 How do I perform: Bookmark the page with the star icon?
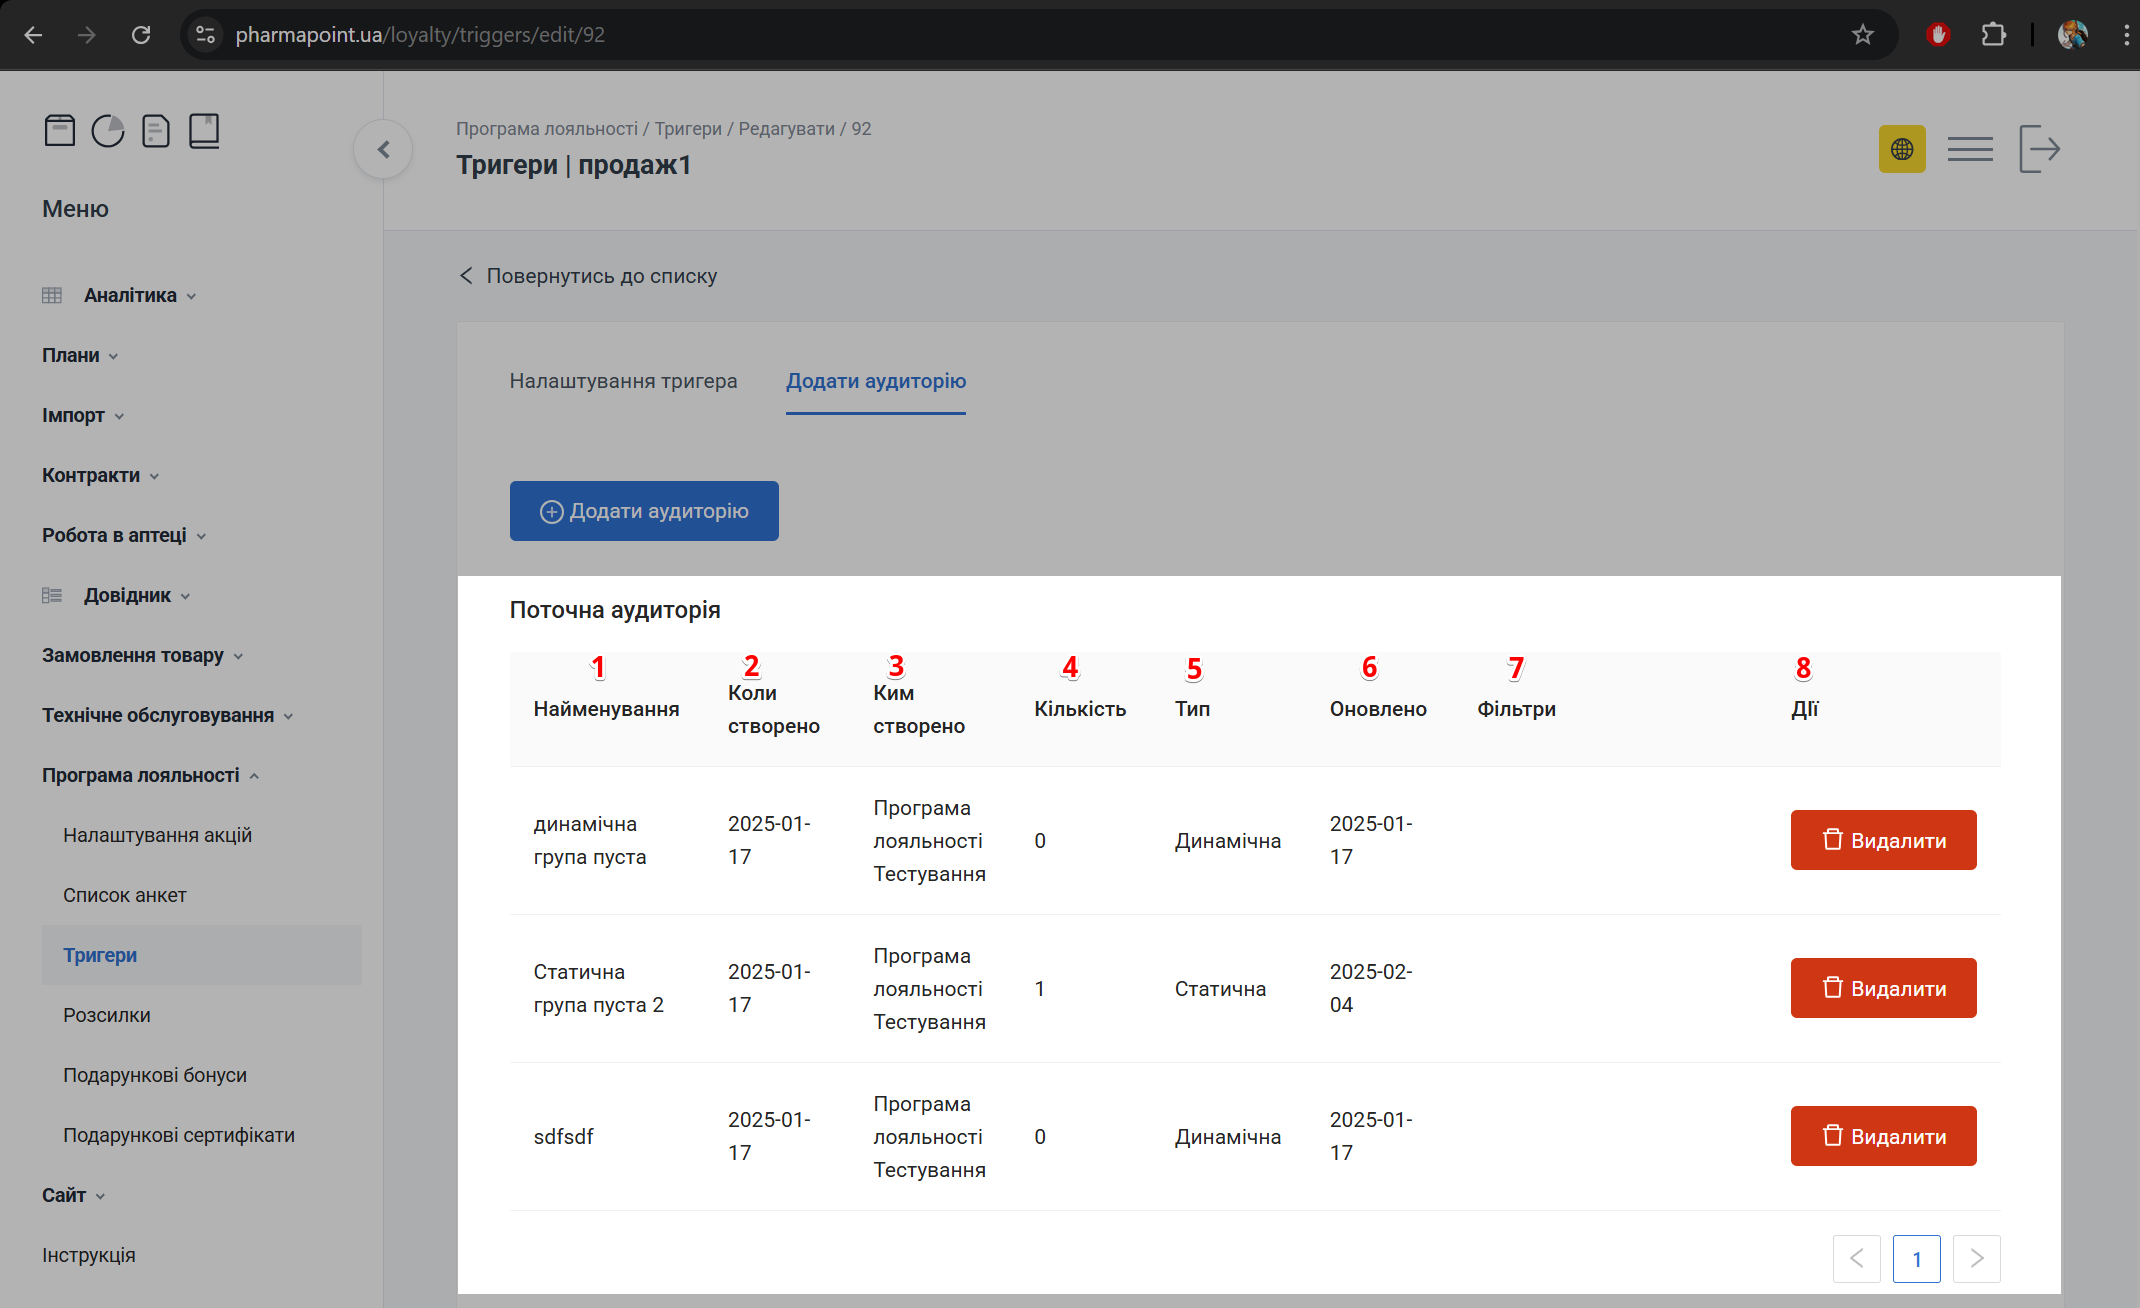1862,34
